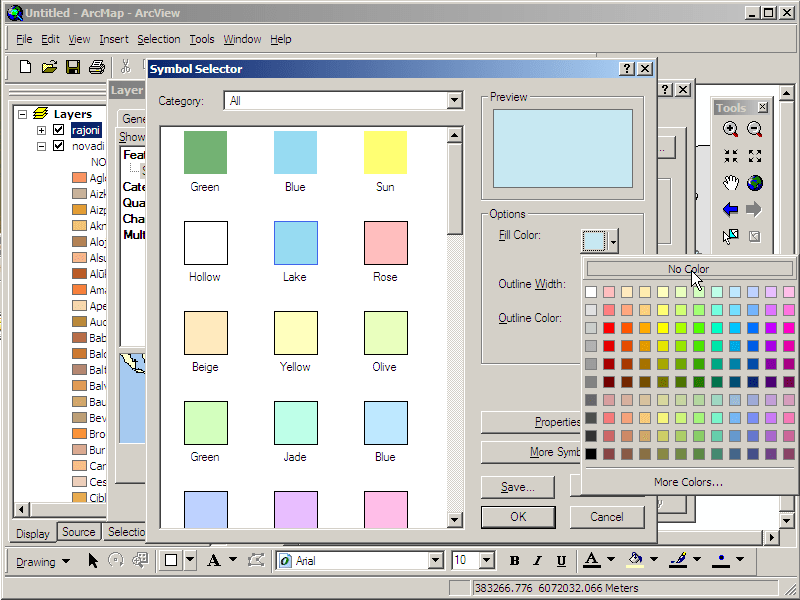
Task: Click the Fixed Zoom In icon
Action: point(731,156)
